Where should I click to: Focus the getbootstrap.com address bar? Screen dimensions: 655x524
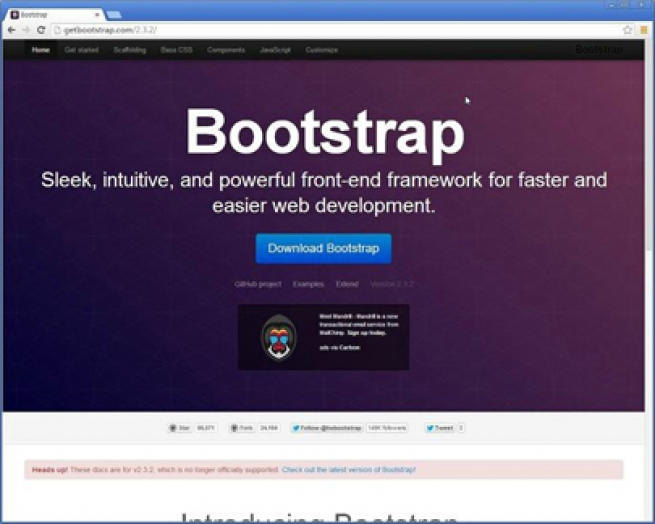click(x=334, y=30)
